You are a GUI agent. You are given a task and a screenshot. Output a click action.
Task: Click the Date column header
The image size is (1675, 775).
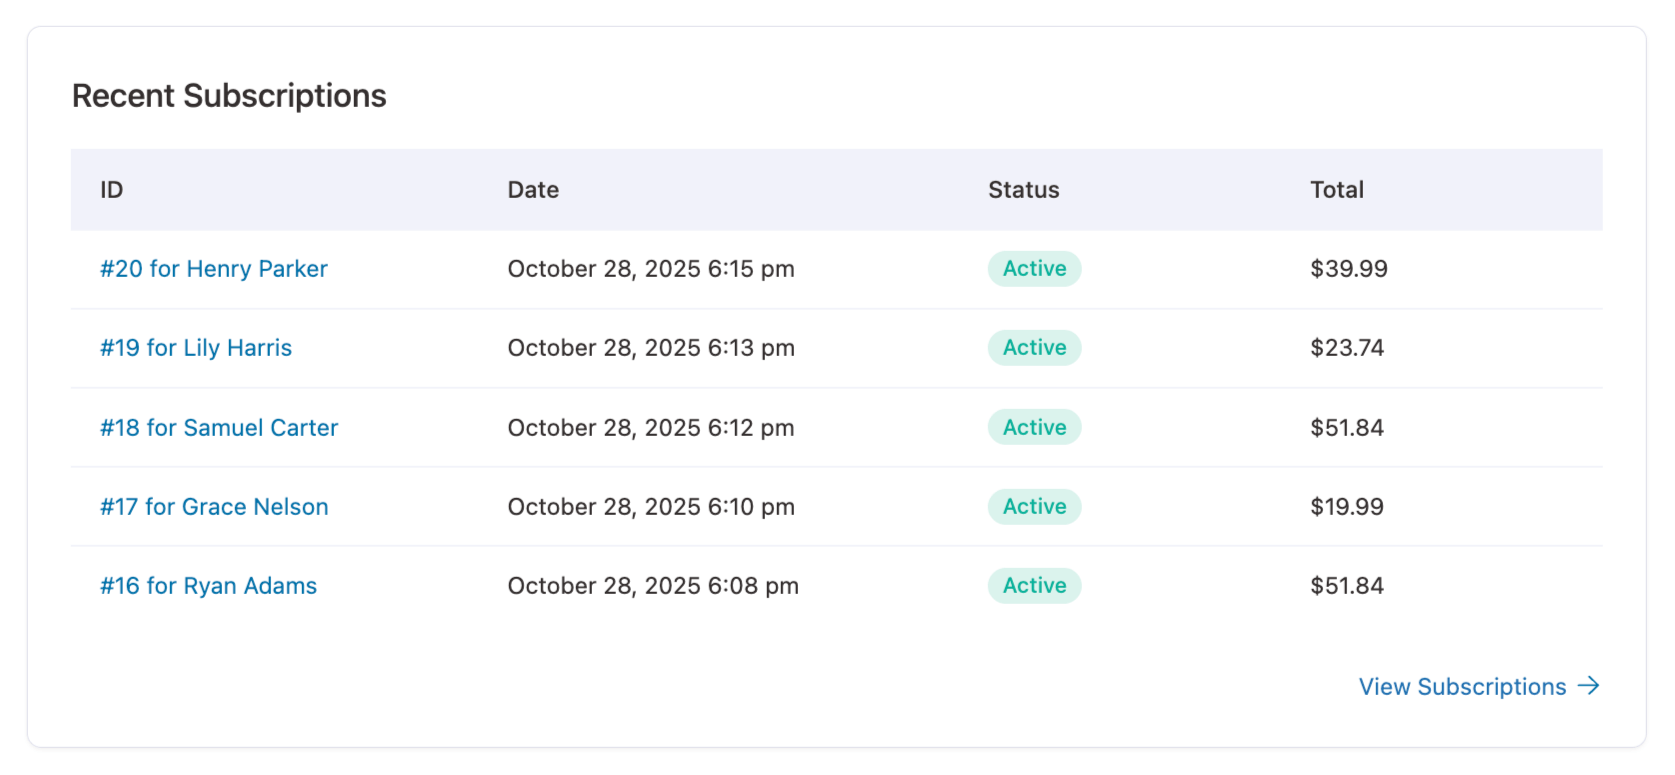pyautogui.click(x=533, y=189)
